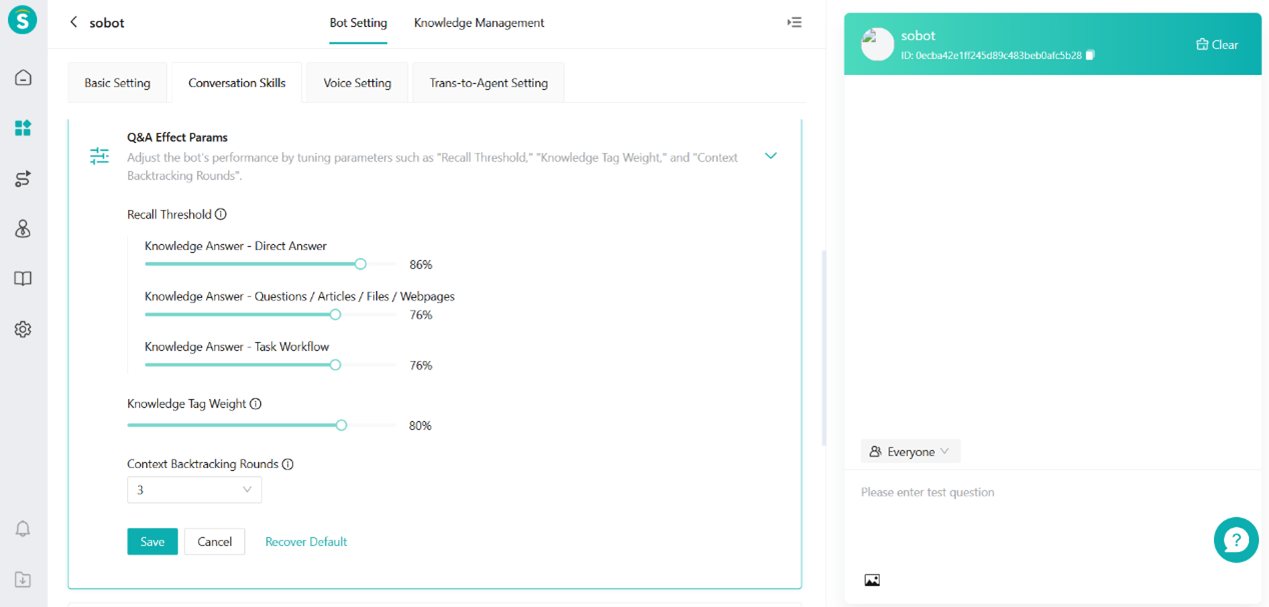Open the Everyone audience dropdown

click(x=910, y=452)
